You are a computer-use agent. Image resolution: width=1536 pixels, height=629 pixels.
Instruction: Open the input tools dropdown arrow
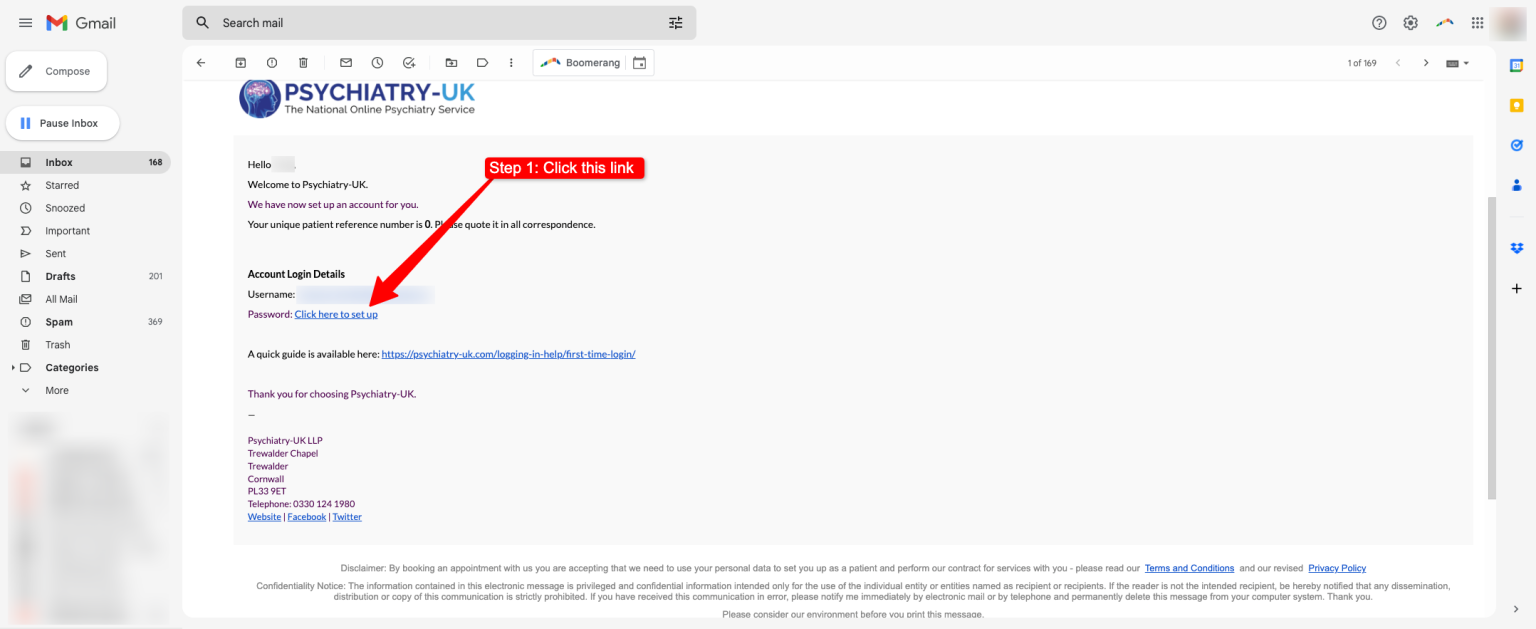point(1466,63)
